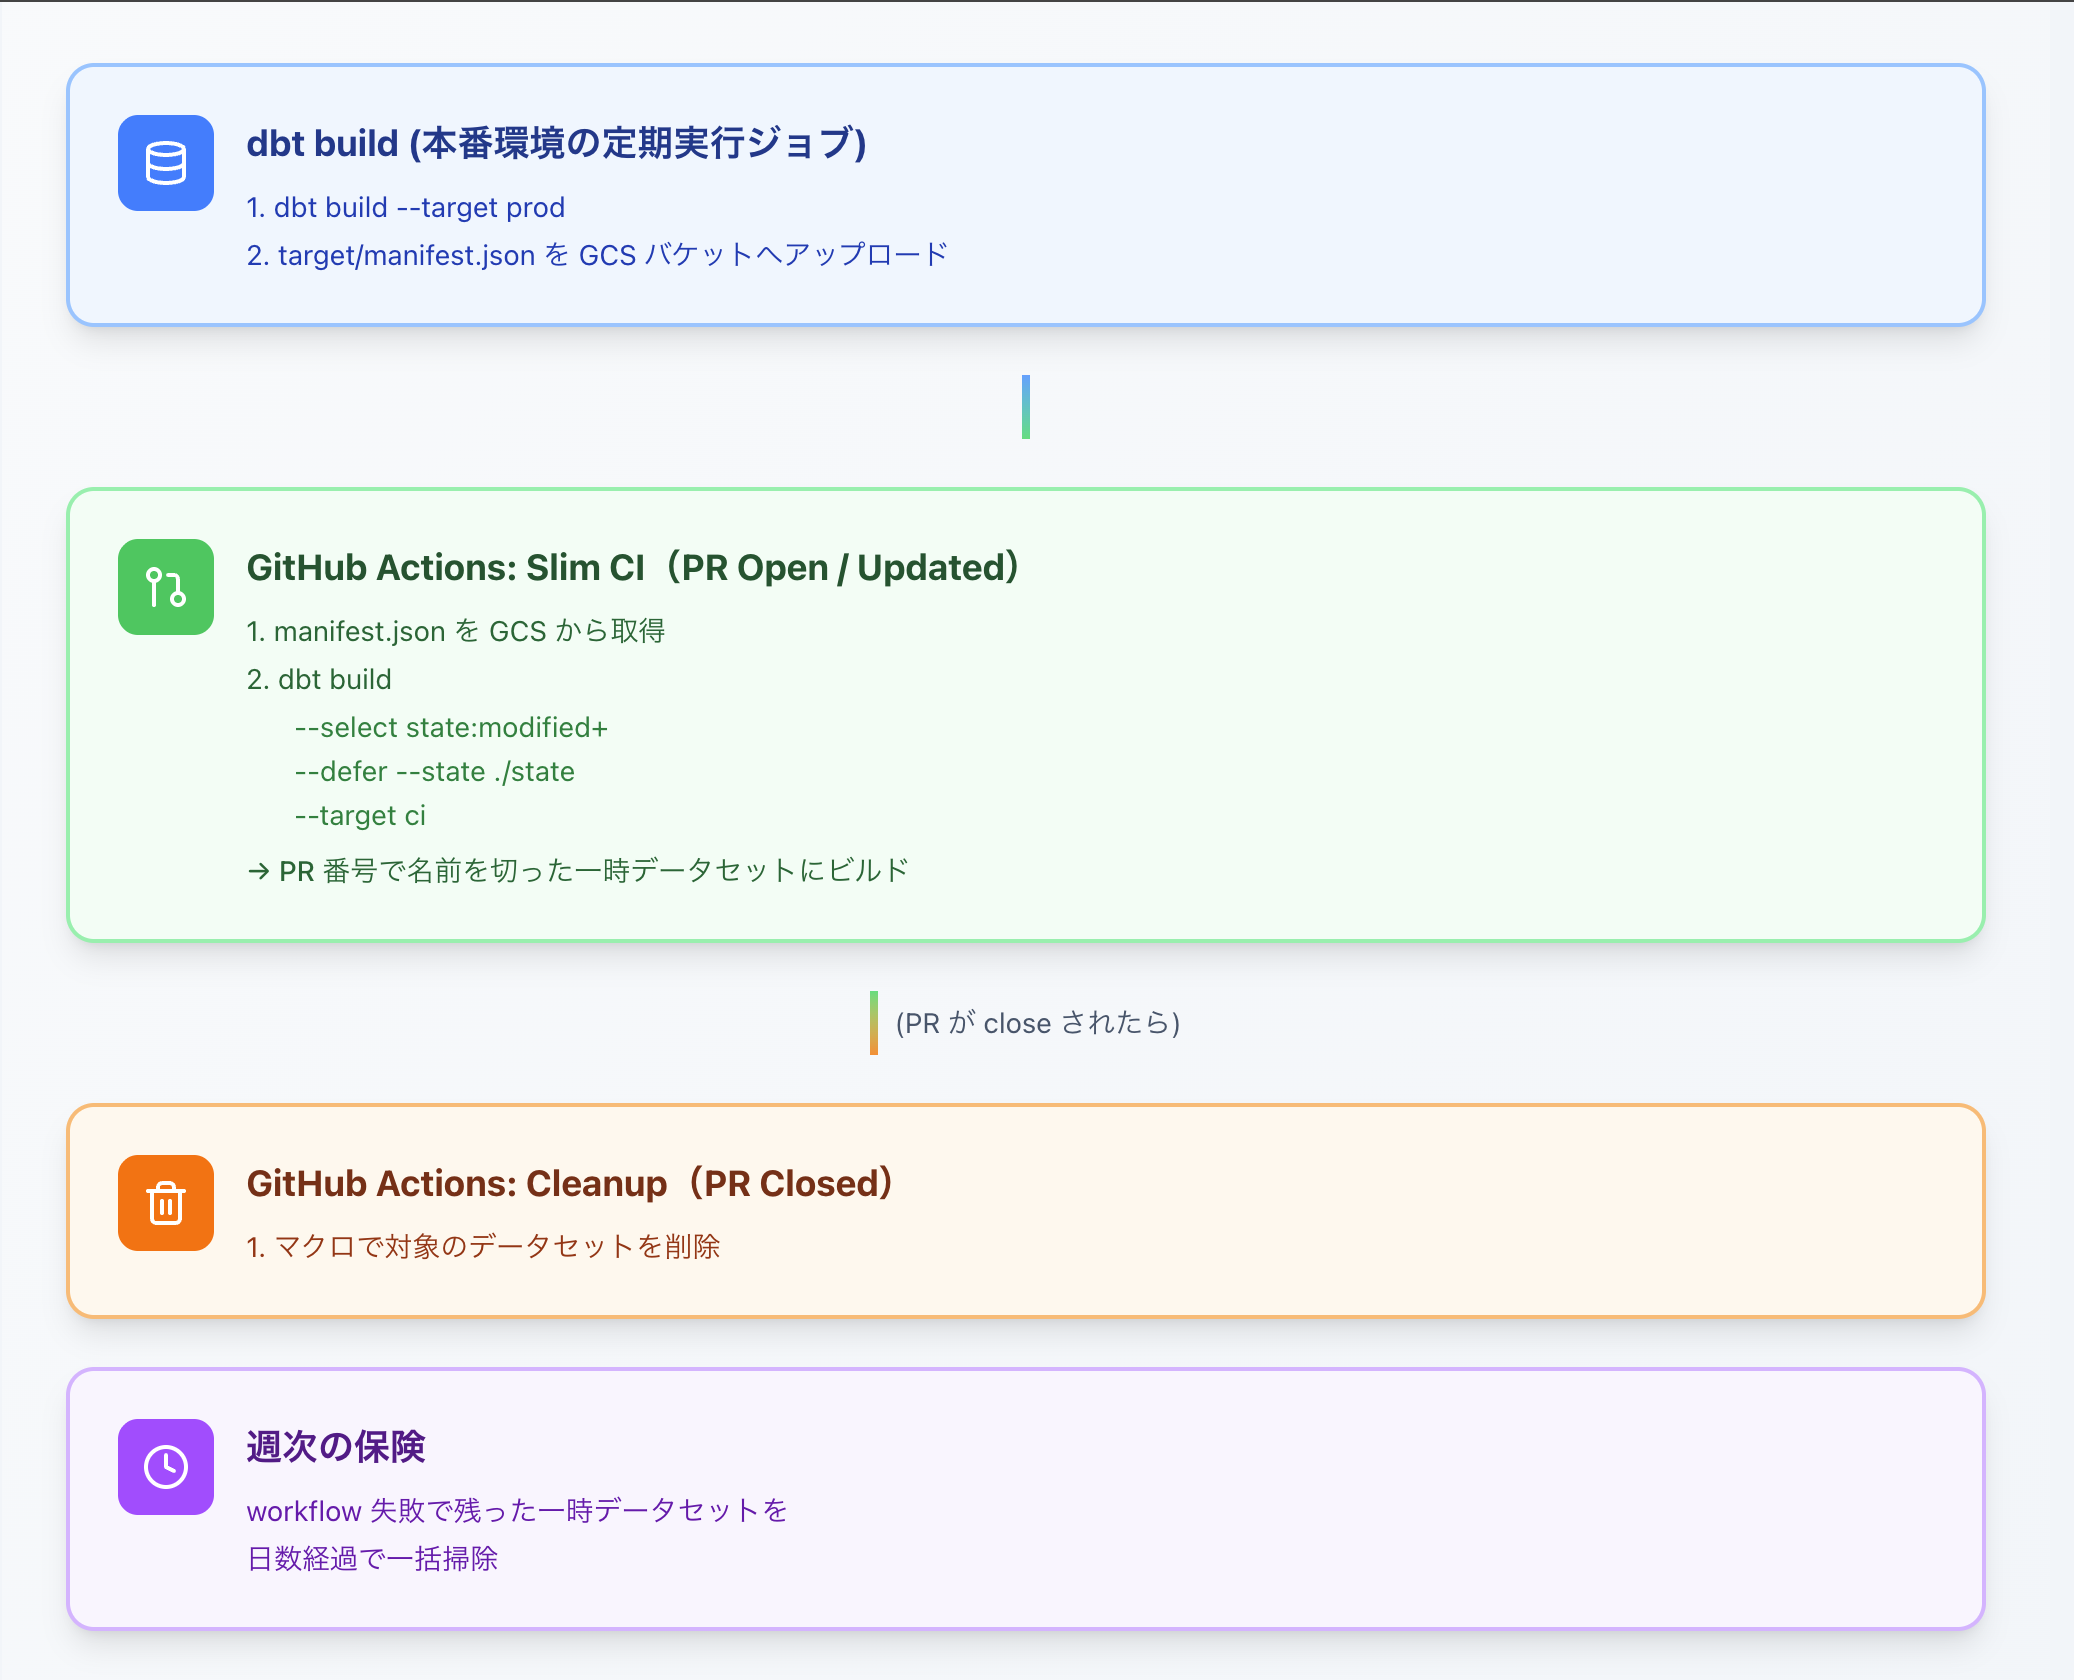Click the blue database icon

pos(166,163)
